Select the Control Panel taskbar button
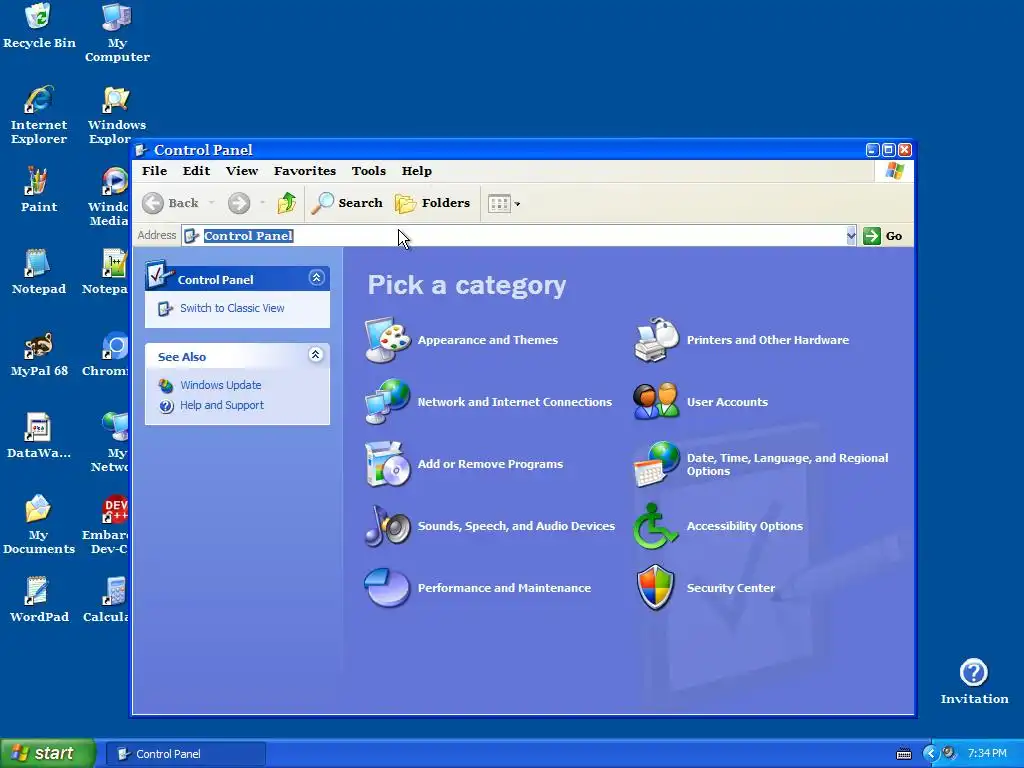This screenshot has width=1024, height=768. [x=185, y=754]
